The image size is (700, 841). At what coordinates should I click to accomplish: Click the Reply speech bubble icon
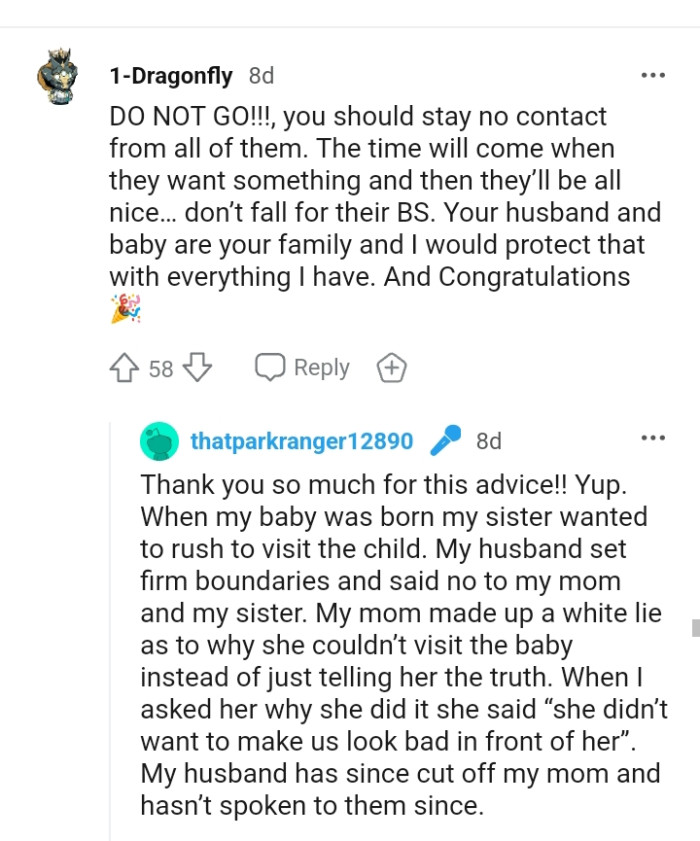click(270, 367)
